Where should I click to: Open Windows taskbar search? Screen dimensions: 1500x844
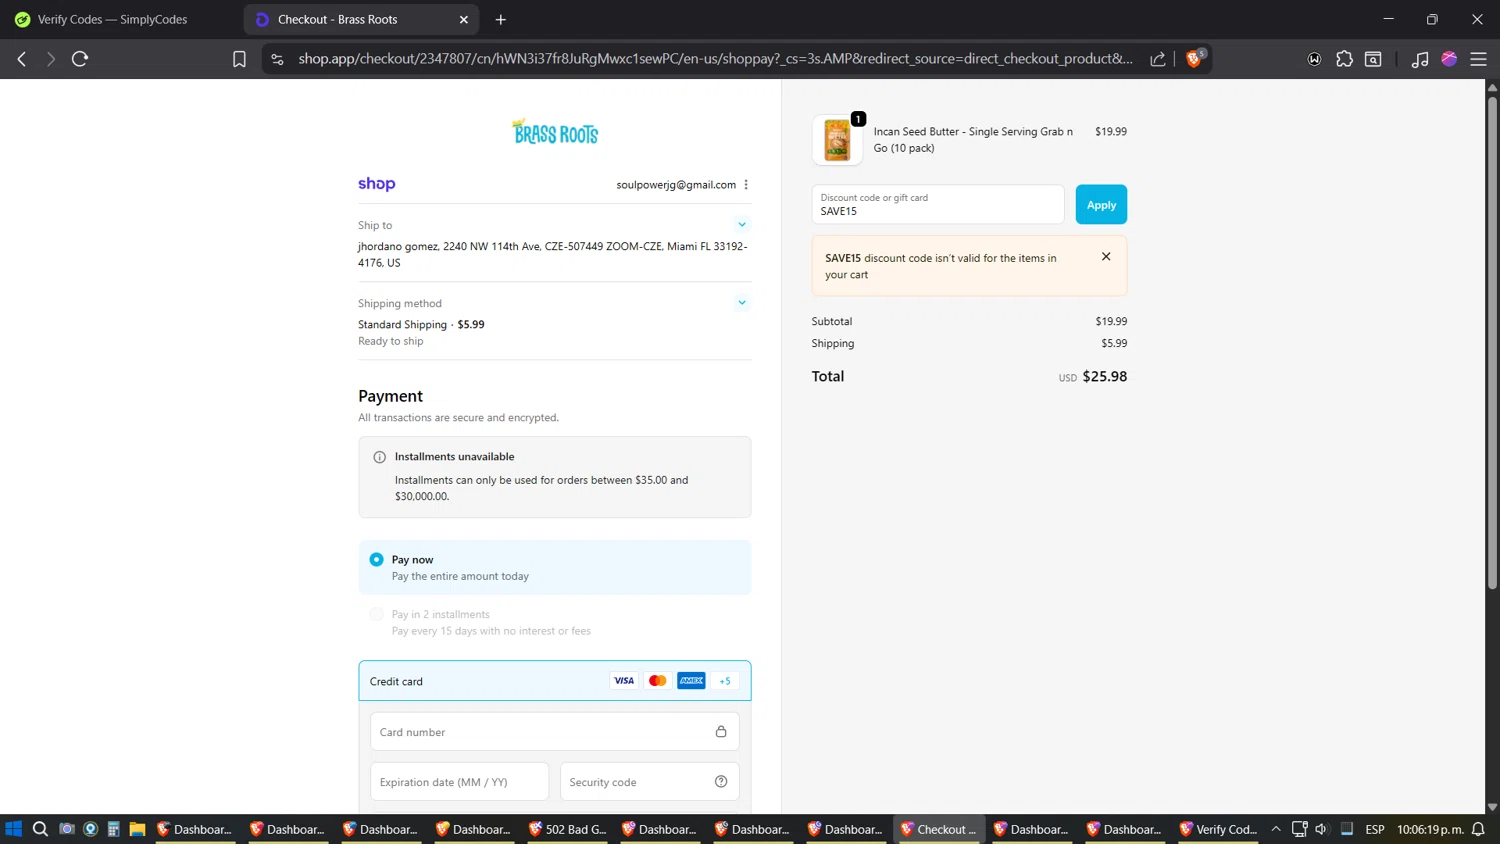click(x=40, y=829)
